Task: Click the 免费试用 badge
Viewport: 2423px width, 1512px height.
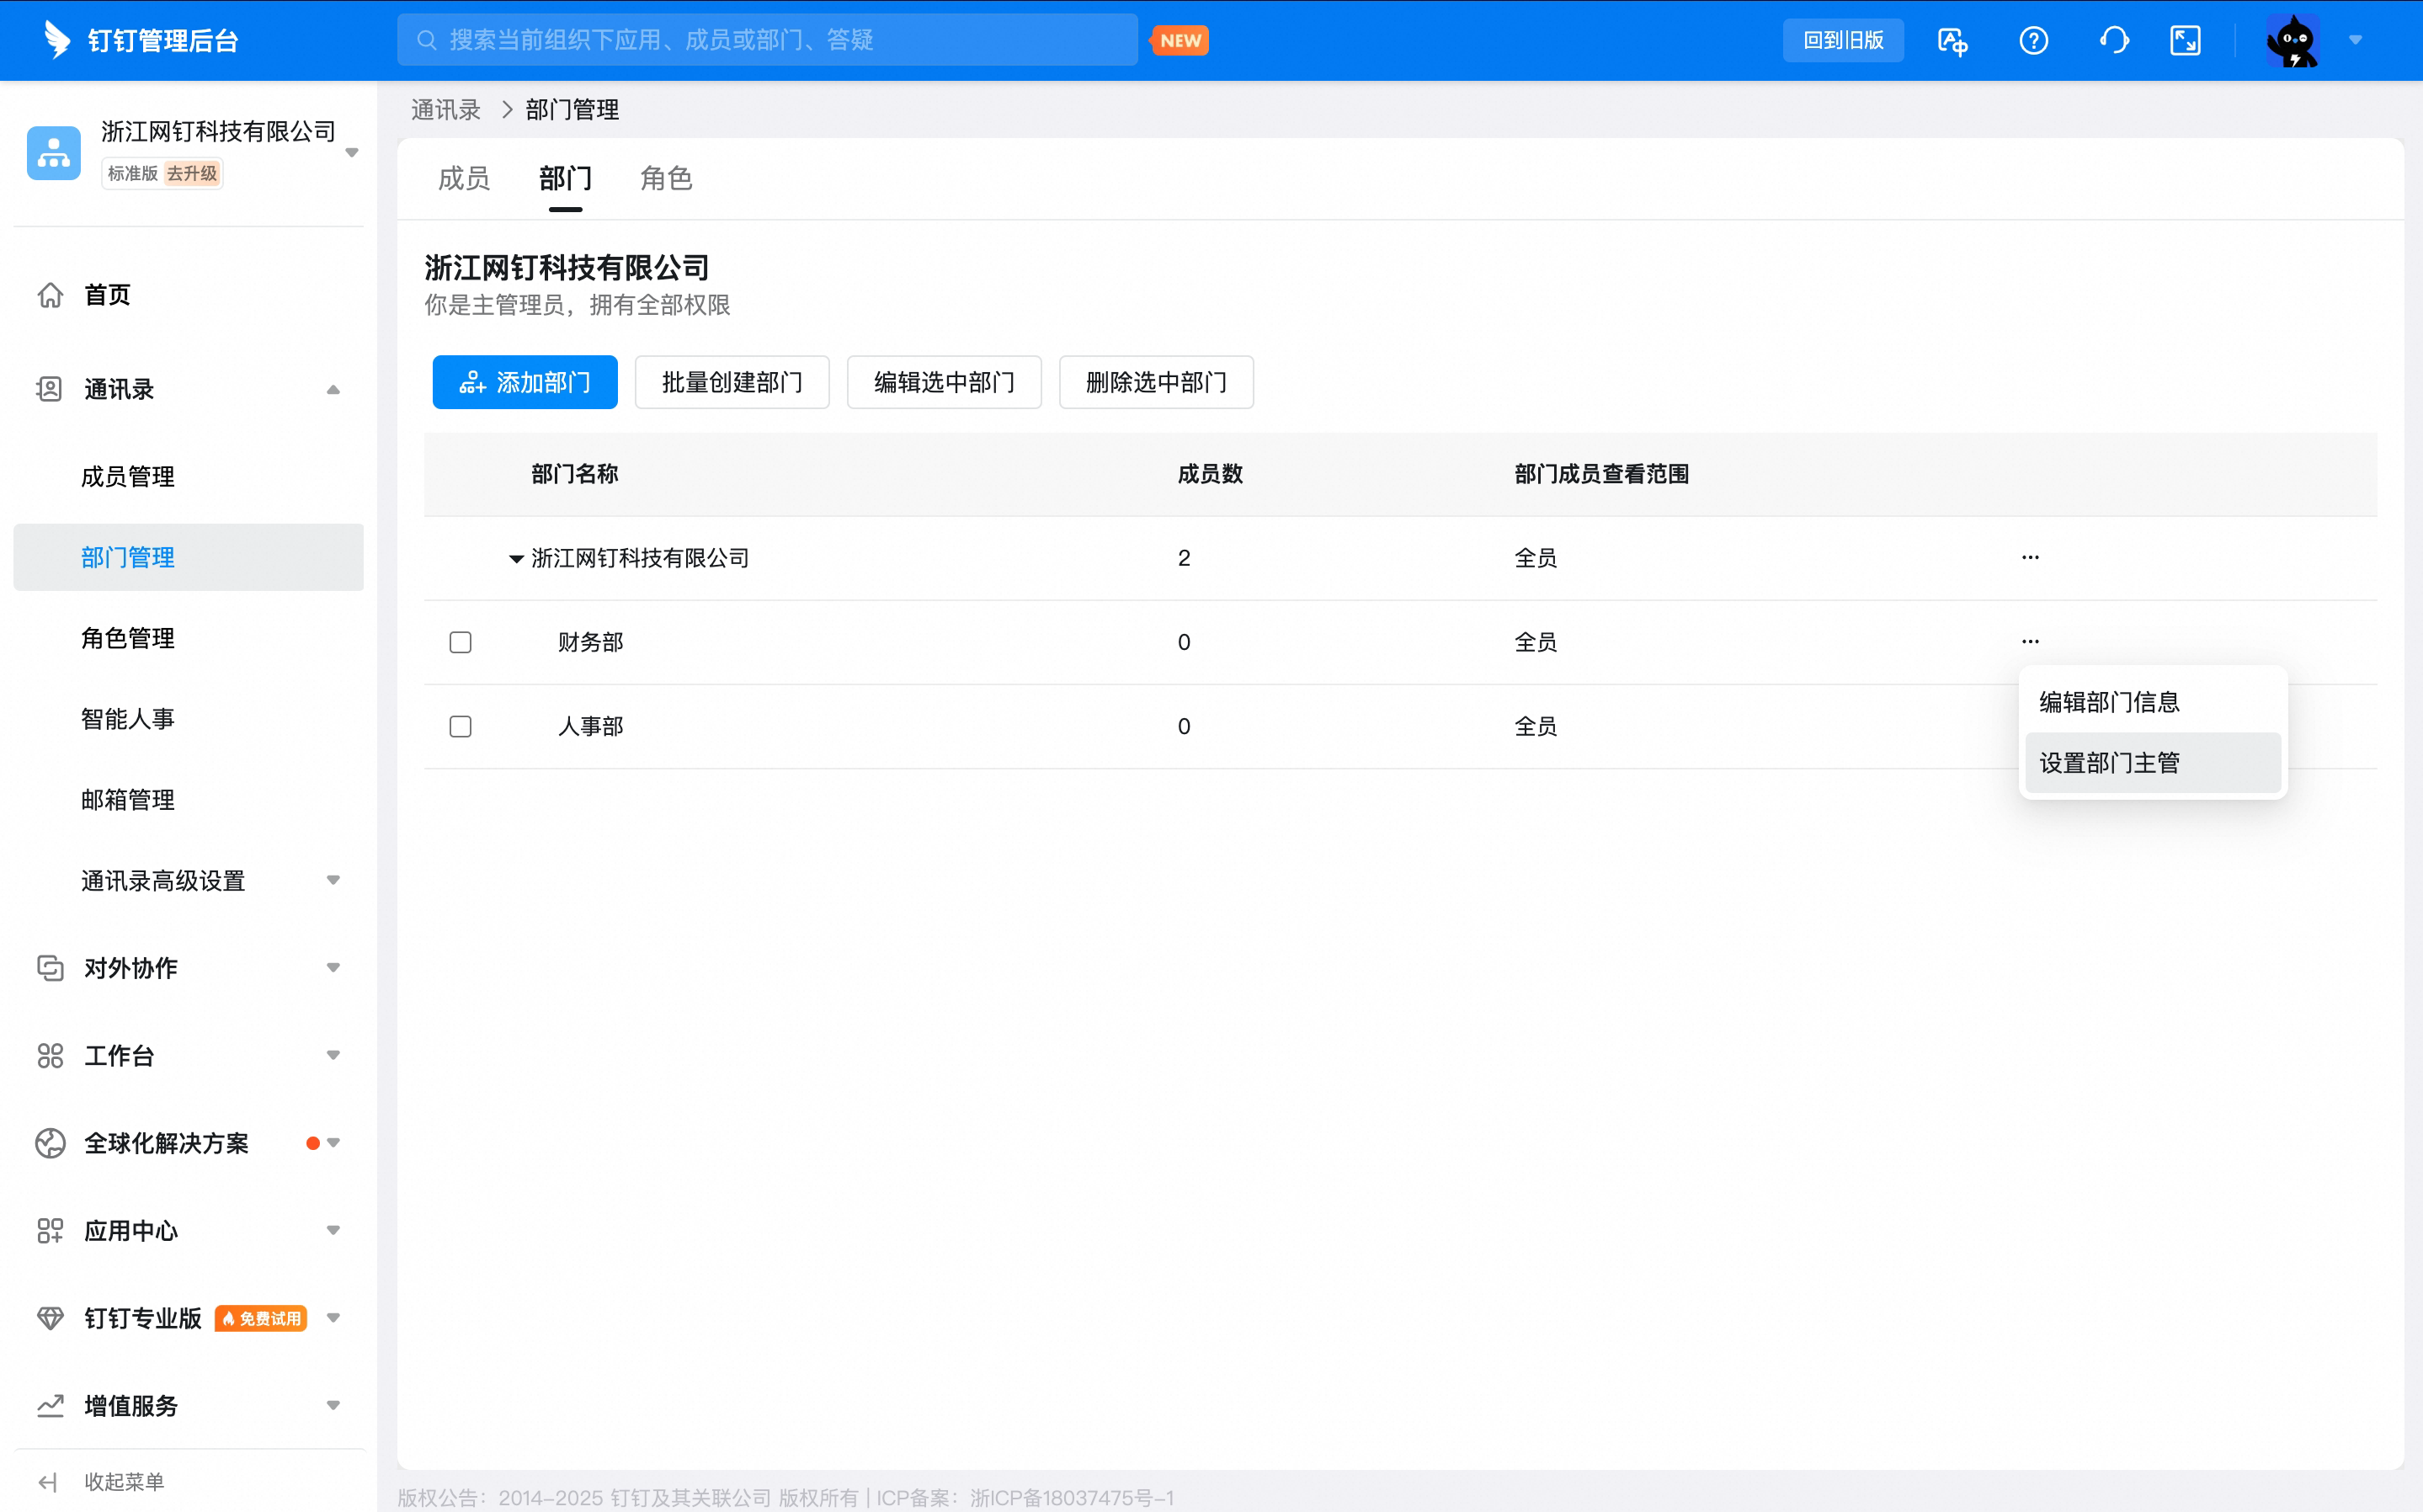Action: [x=261, y=1318]
